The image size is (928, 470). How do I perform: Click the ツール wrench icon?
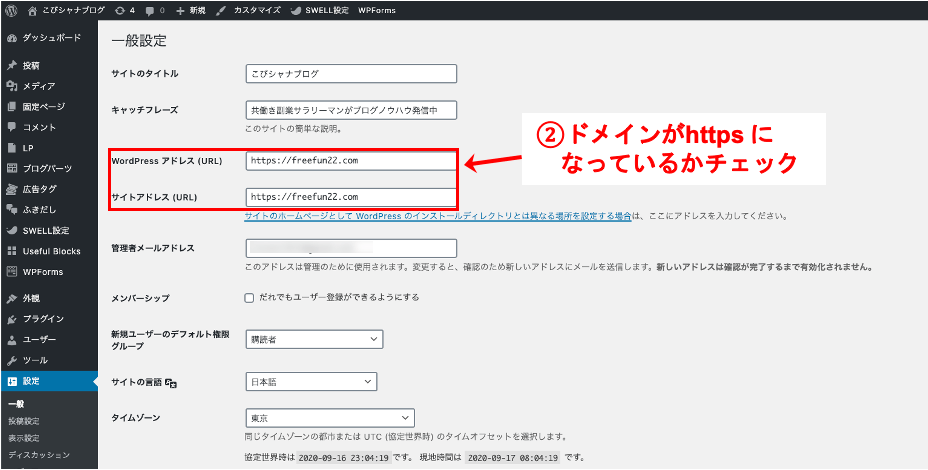(11, 360)
